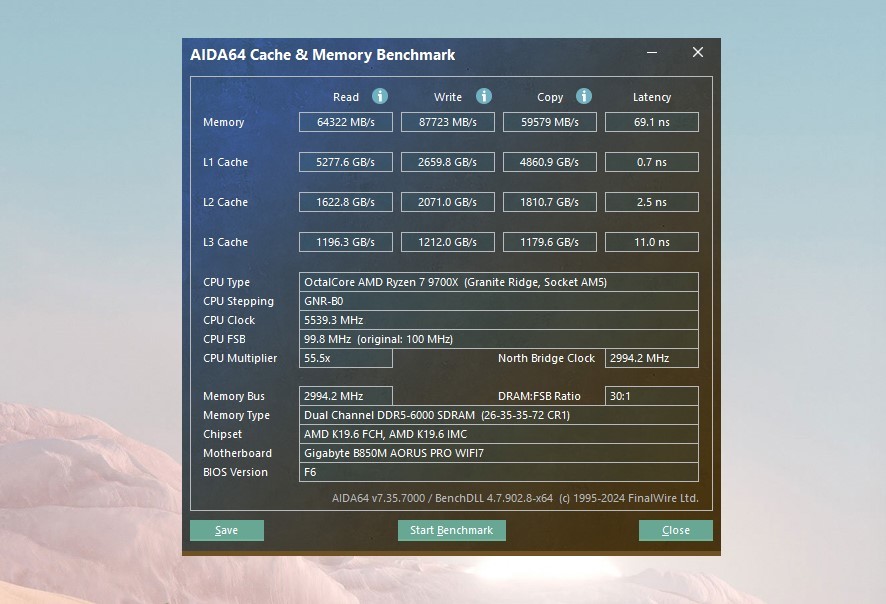Click the CPU Clock label
Viewport: 886px width, 604px height.
(229, 320)
